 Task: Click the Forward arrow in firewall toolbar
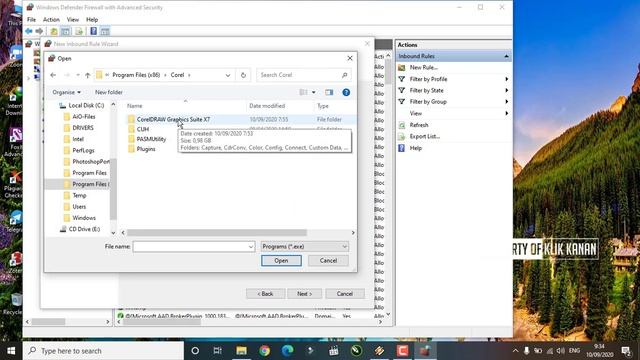pos(39,31)
